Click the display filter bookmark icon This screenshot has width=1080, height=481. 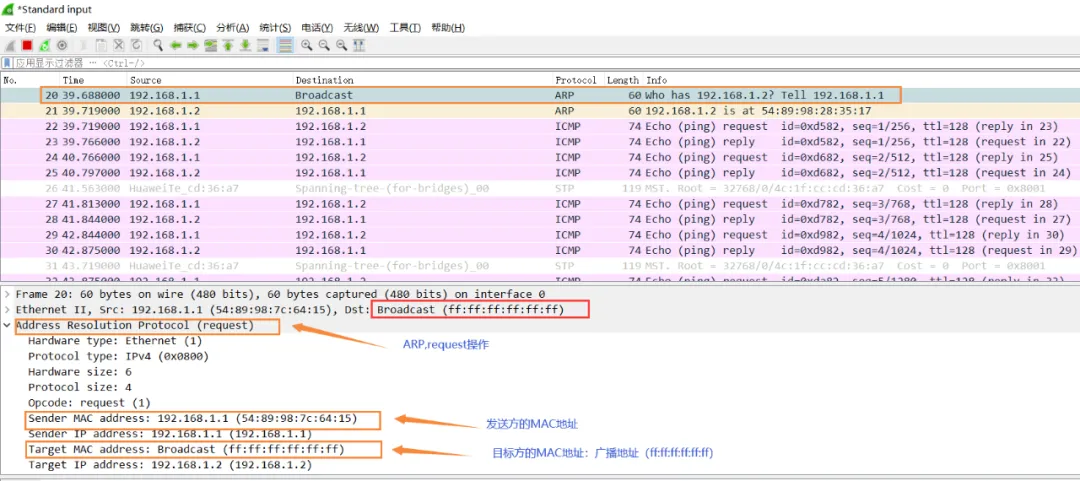tap(8, 63)
